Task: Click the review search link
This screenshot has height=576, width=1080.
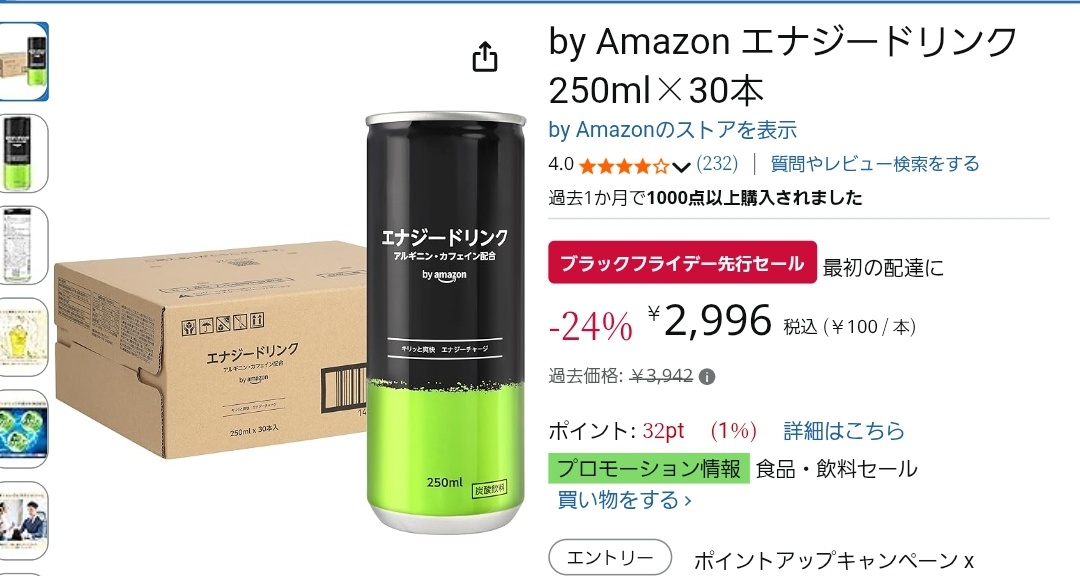Action: coord(875,164)
